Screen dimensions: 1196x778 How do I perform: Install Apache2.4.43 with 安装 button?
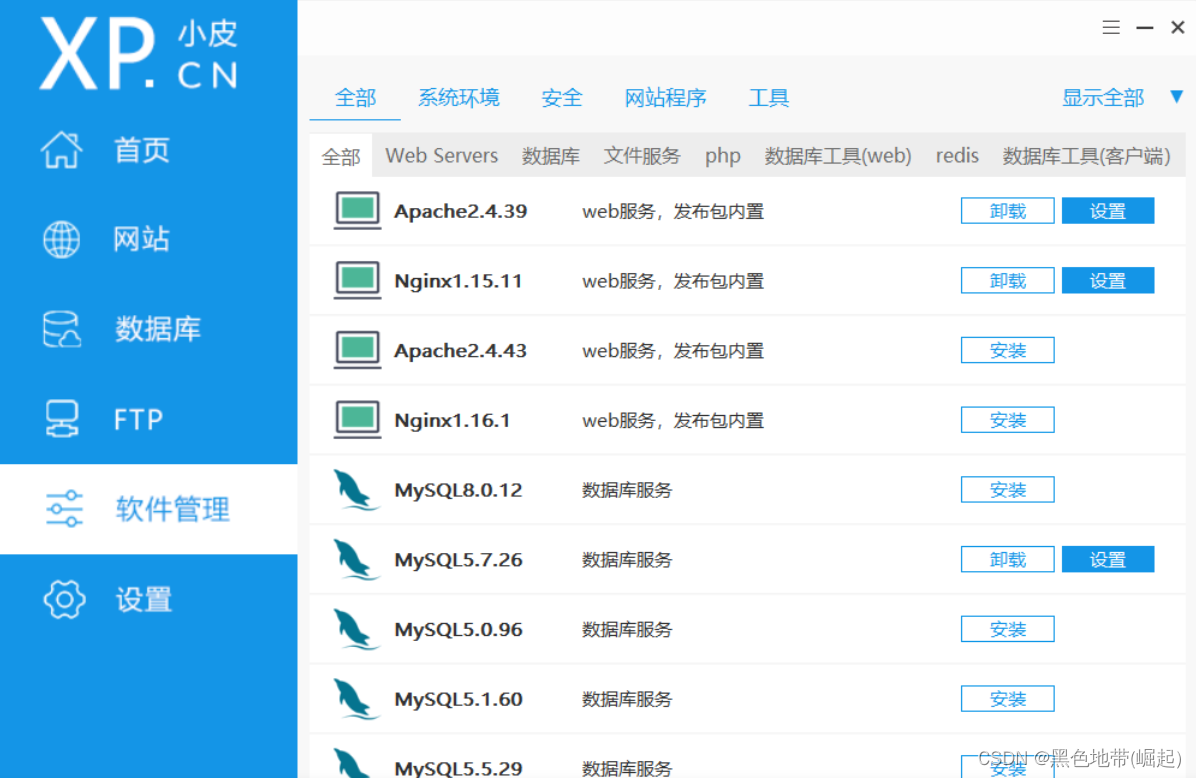[1008, 350]
